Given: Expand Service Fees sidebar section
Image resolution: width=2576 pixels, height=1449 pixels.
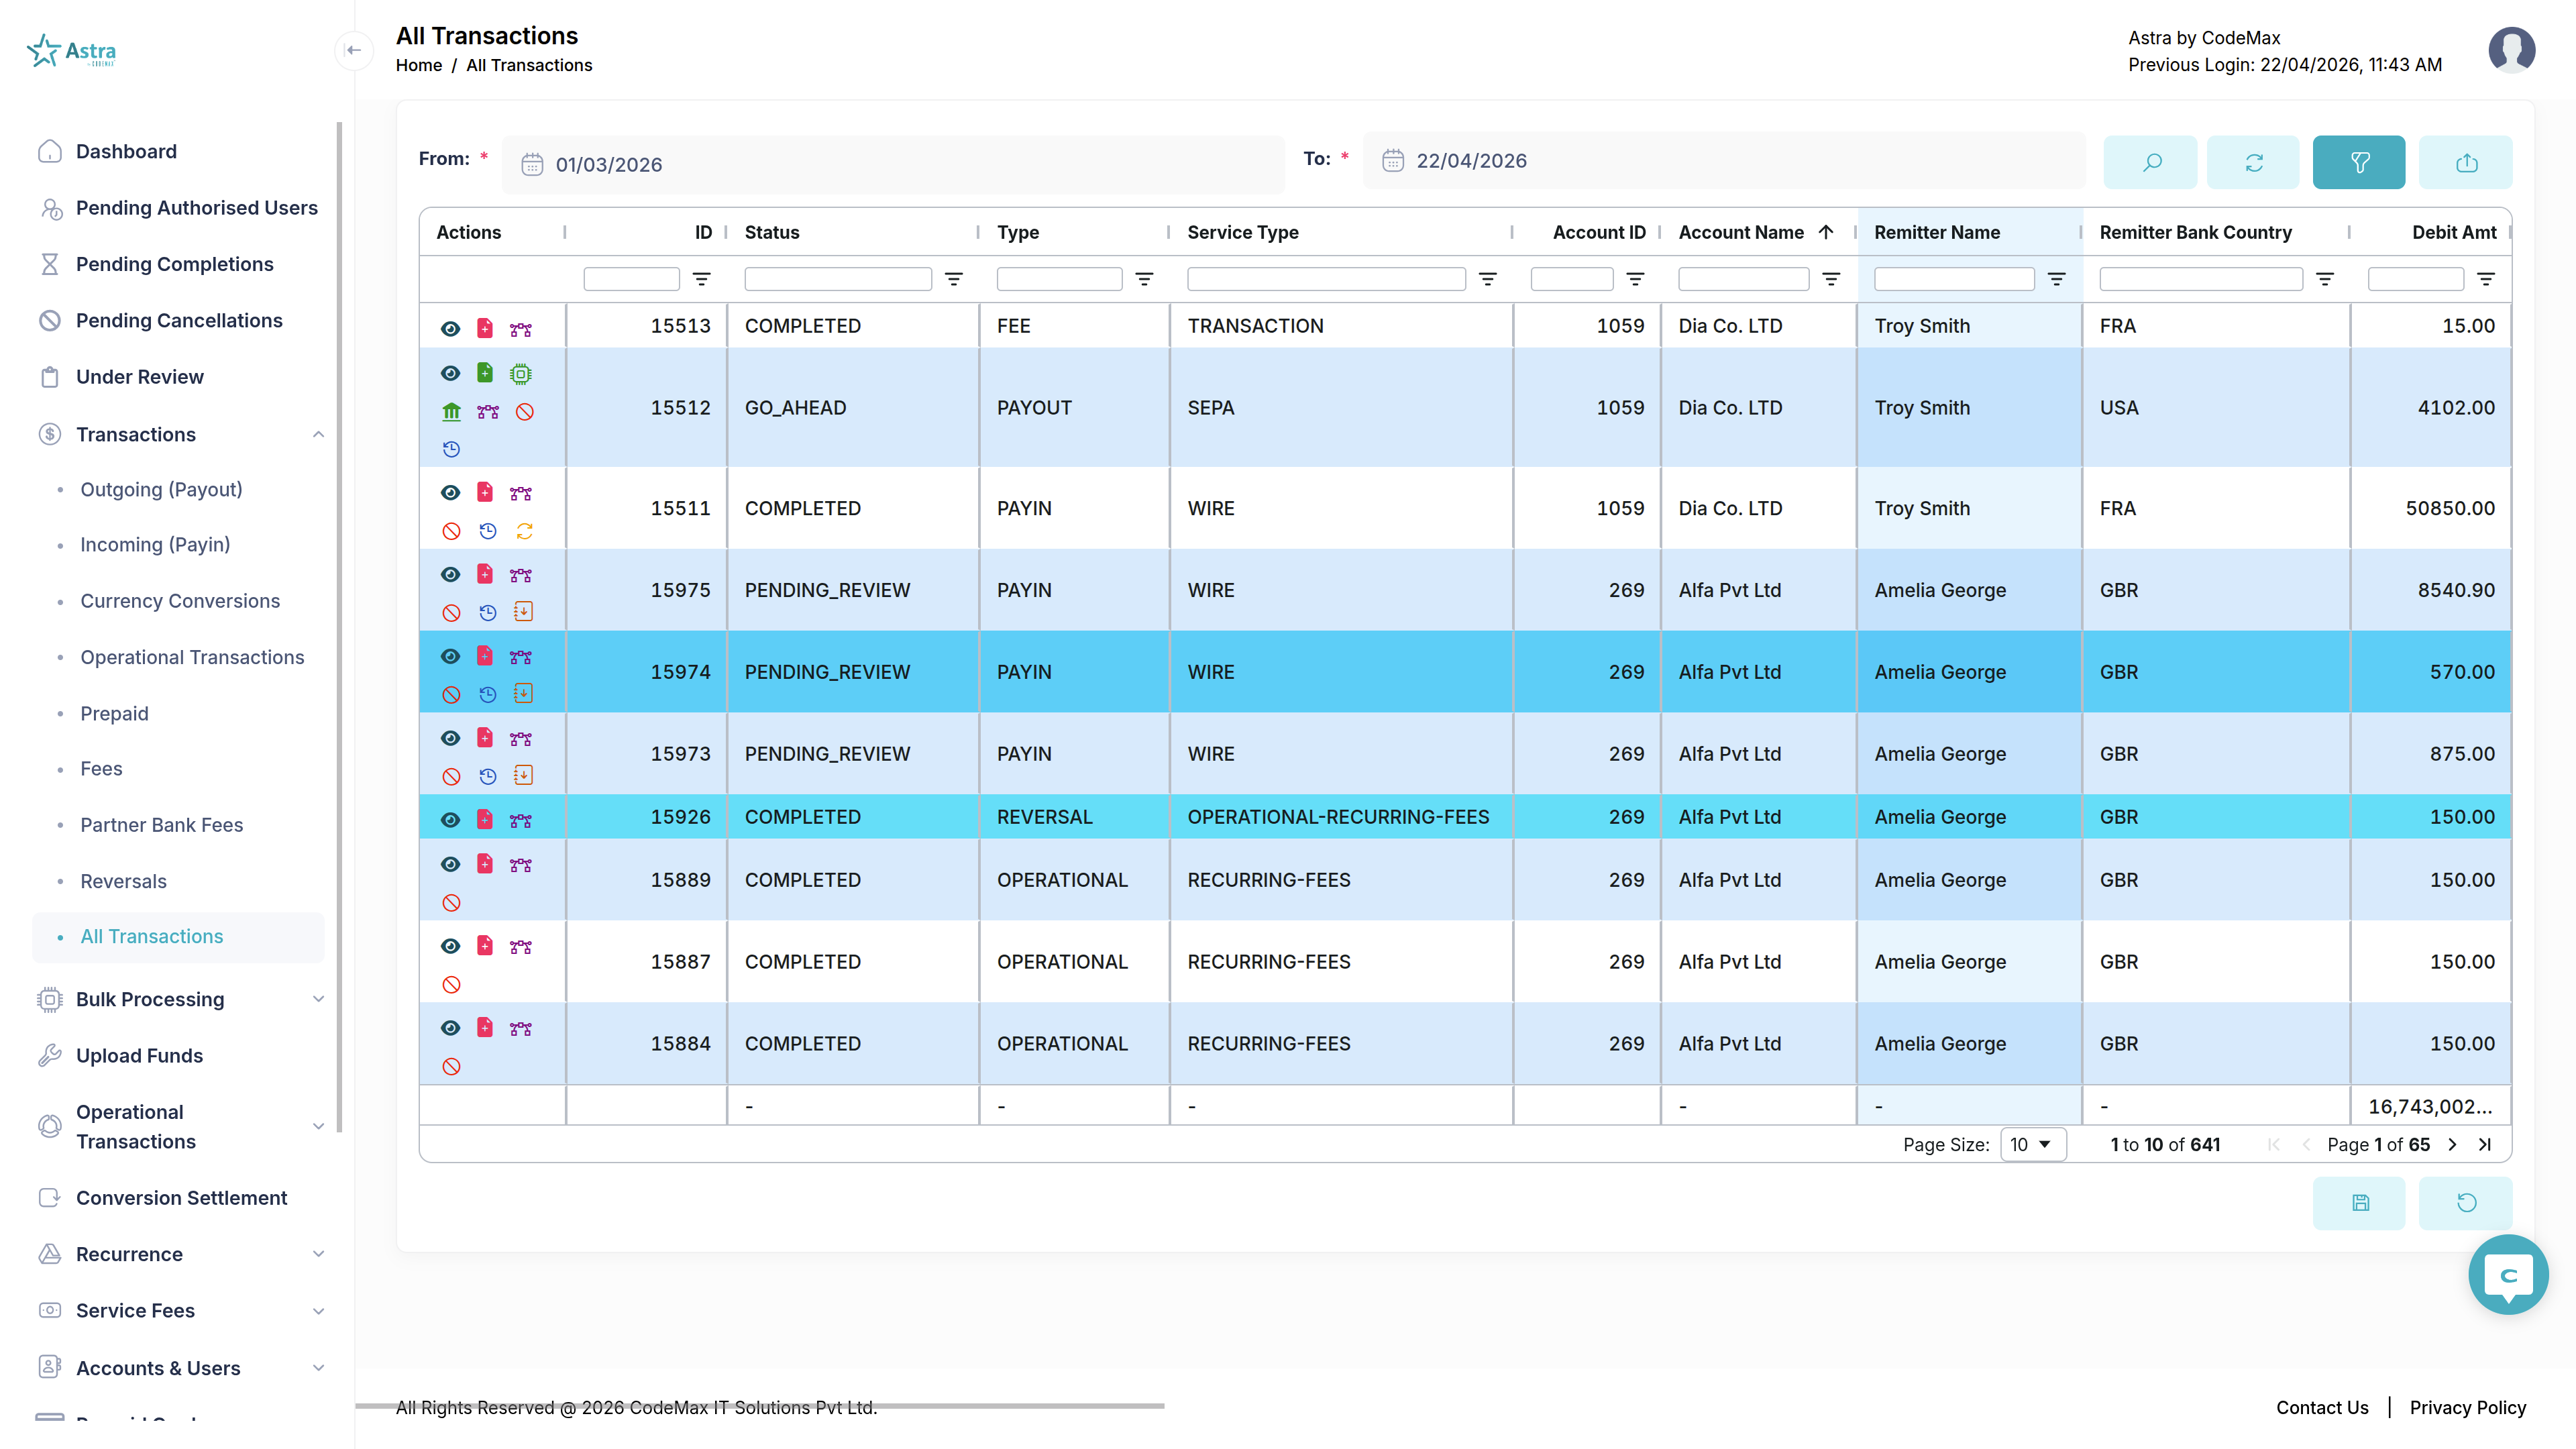Looking at the screenshot, I should [x=318, y=1312].
